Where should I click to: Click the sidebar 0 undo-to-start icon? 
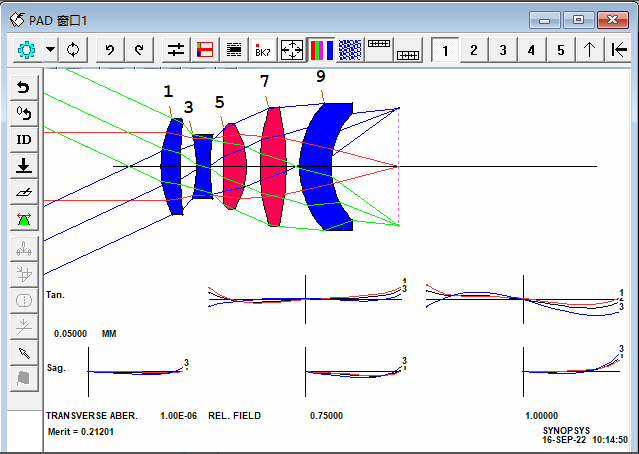click(x=24, y=113)
